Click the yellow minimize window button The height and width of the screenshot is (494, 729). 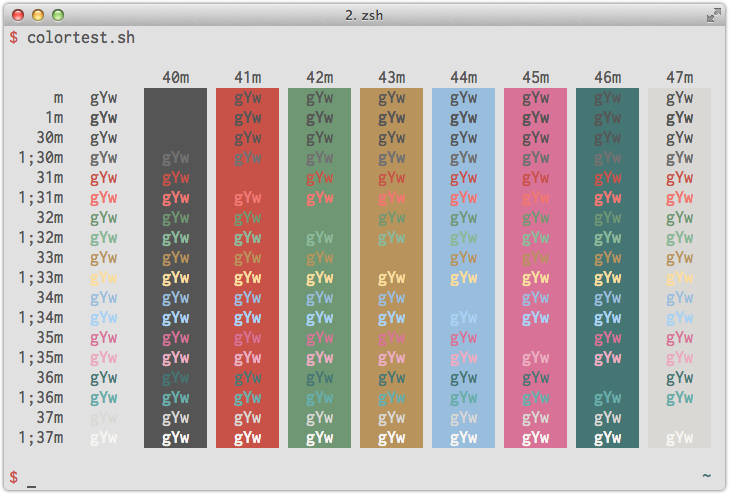38,15
